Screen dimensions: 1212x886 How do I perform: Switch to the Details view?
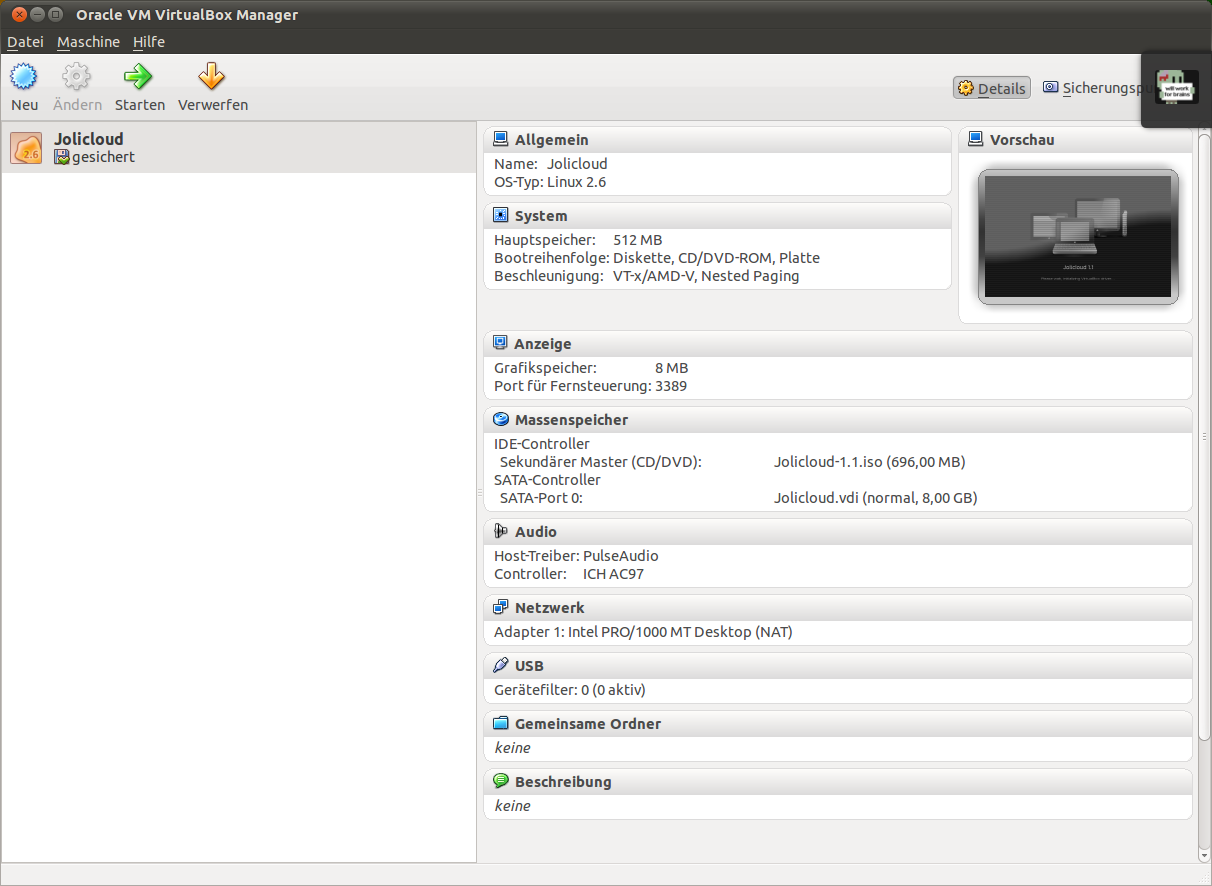(x=991, y=87)
